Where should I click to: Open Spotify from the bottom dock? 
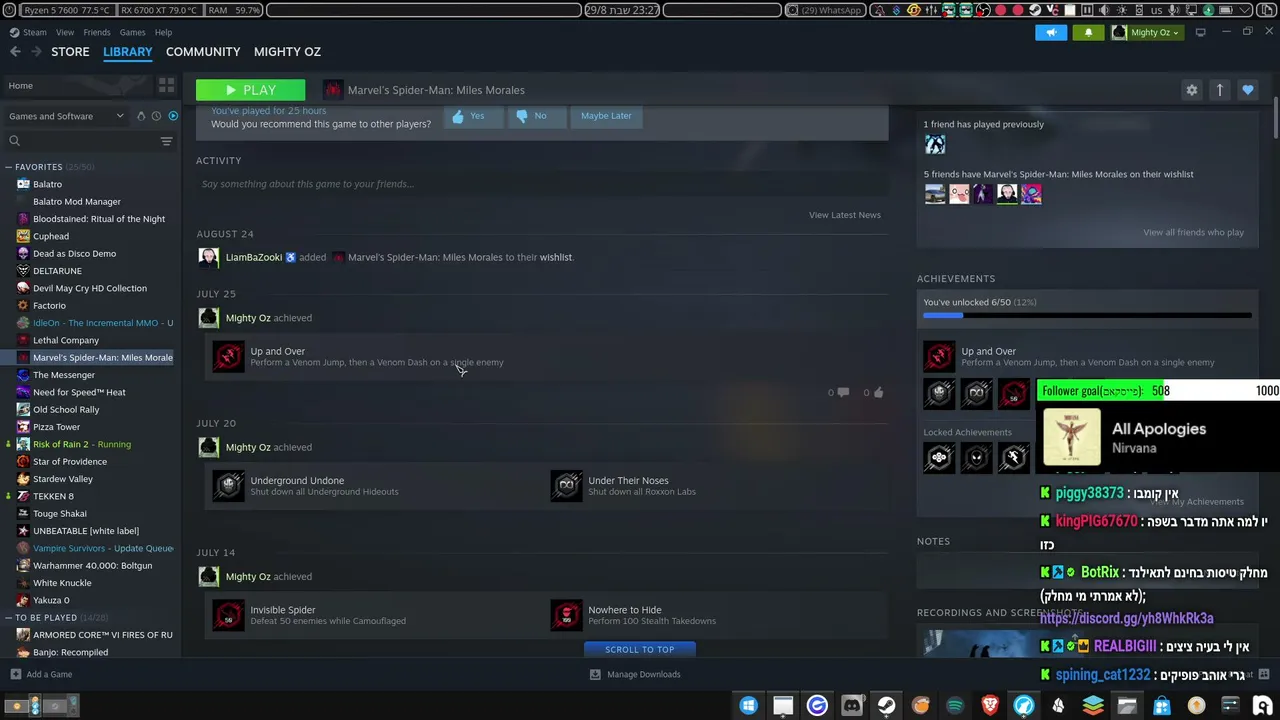(955, 706)
